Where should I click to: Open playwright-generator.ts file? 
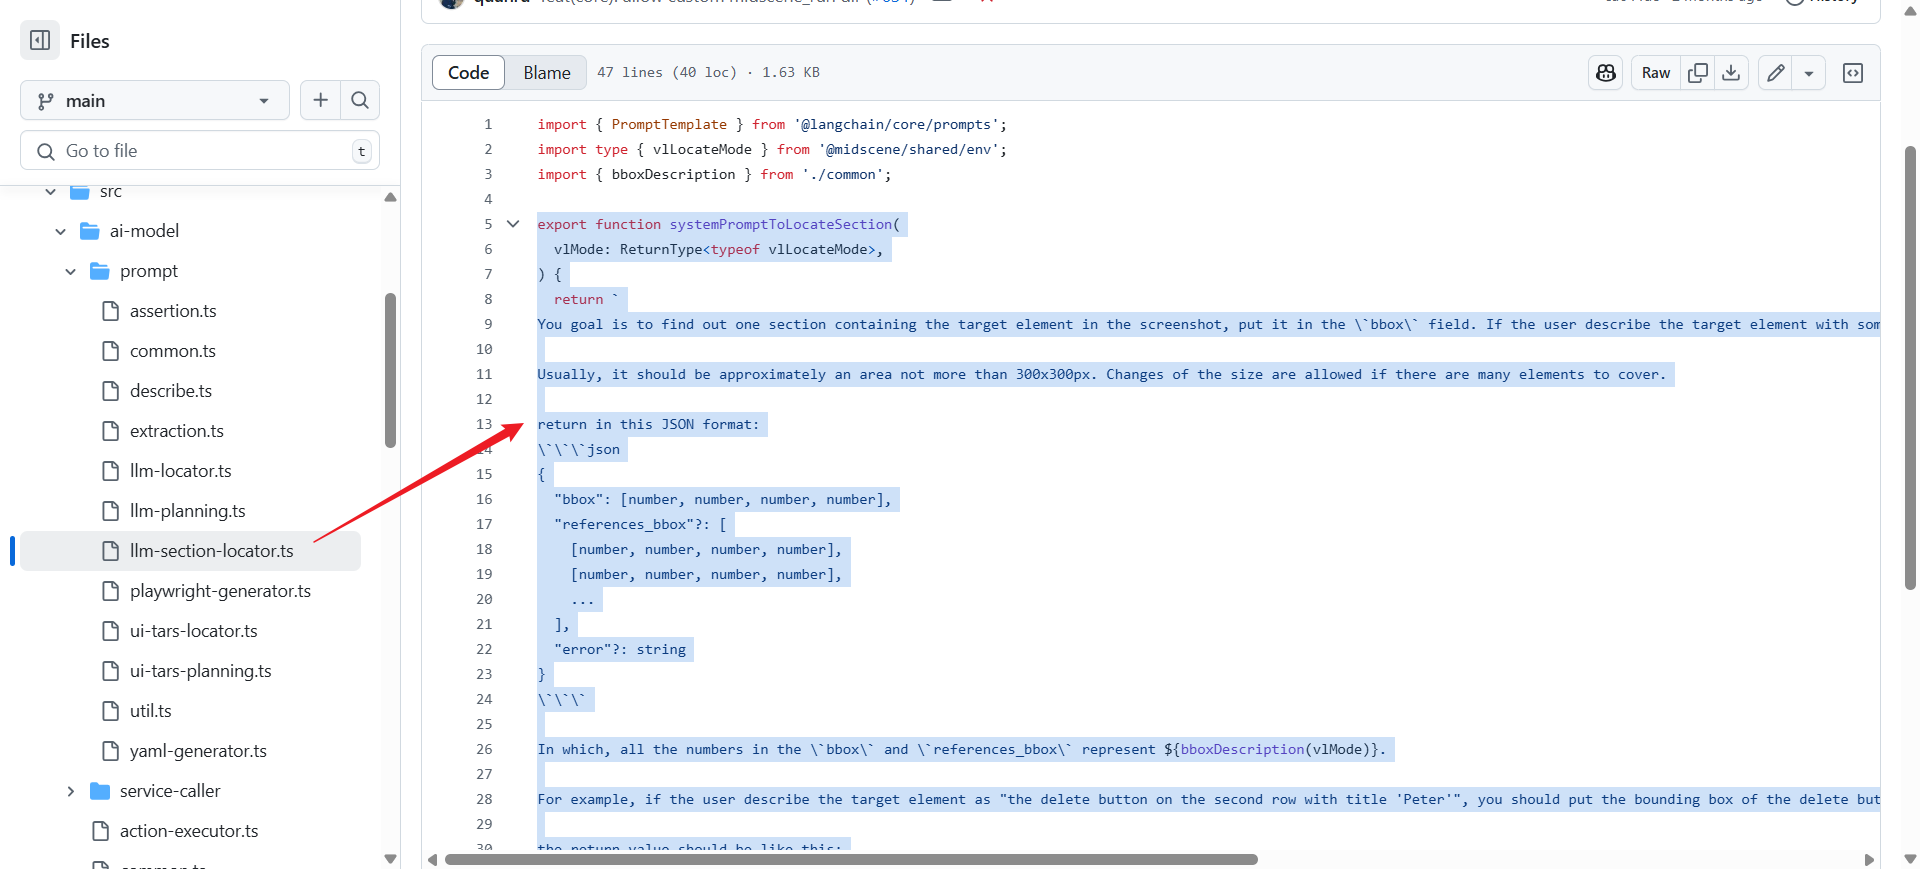[x=220, y=591]
